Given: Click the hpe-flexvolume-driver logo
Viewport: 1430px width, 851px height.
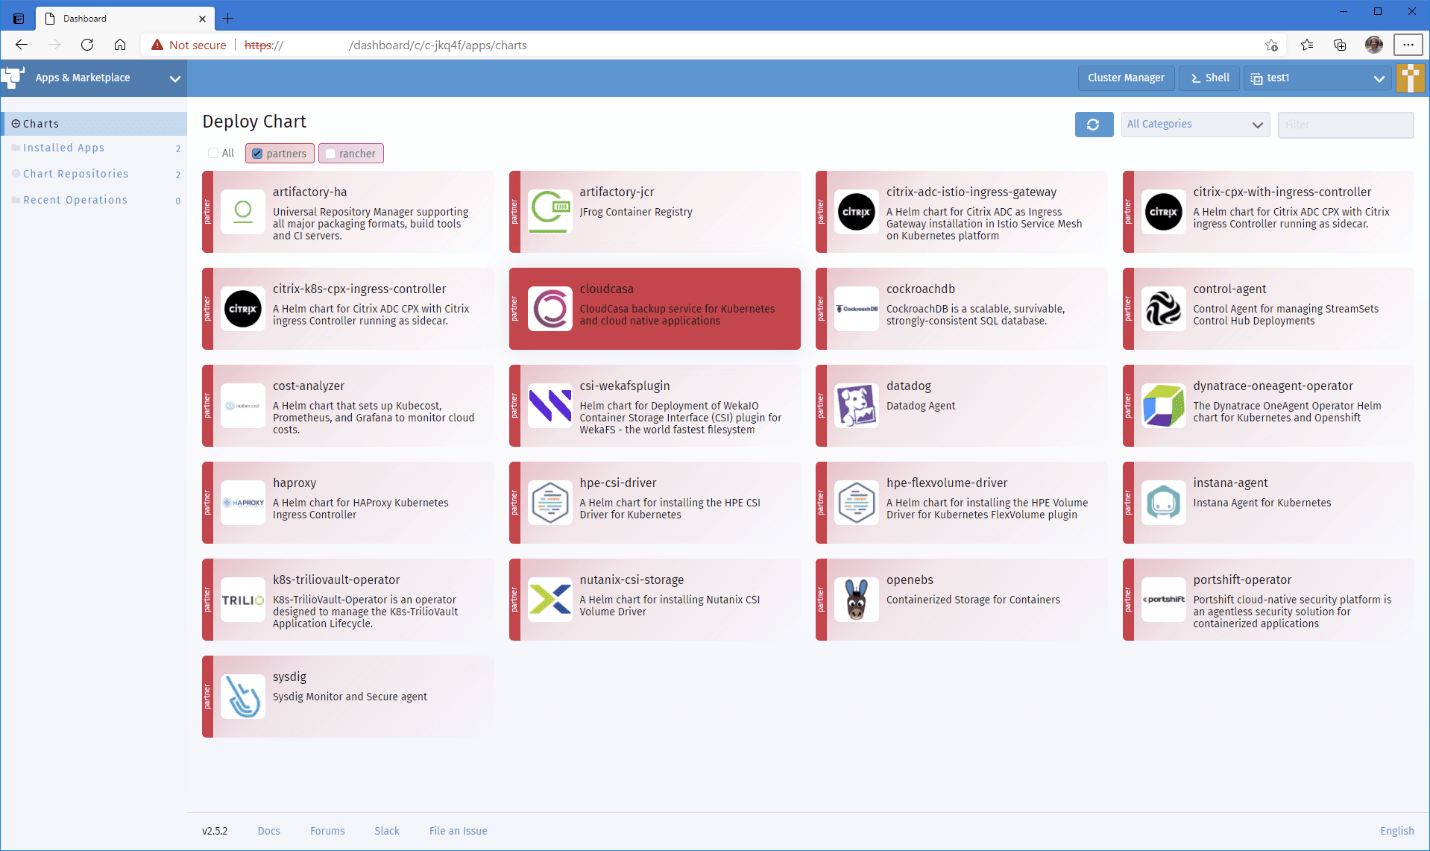Looking at the screenshot, I should (857, 502).
